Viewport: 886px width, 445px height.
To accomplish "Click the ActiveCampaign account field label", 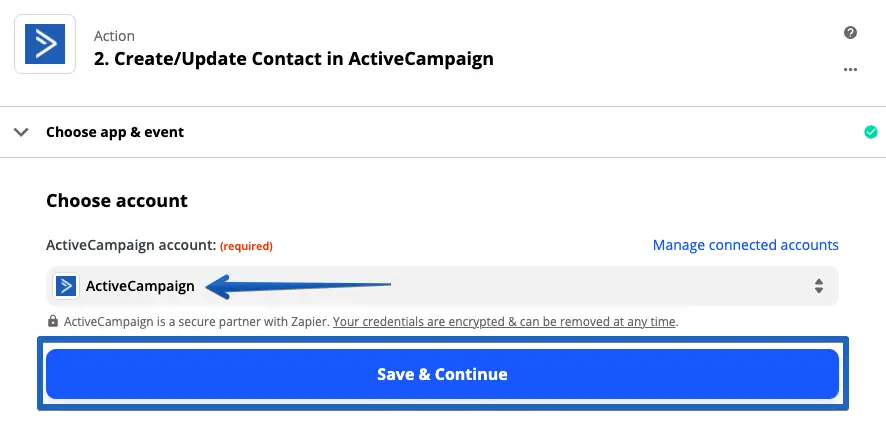I will 130,245.
